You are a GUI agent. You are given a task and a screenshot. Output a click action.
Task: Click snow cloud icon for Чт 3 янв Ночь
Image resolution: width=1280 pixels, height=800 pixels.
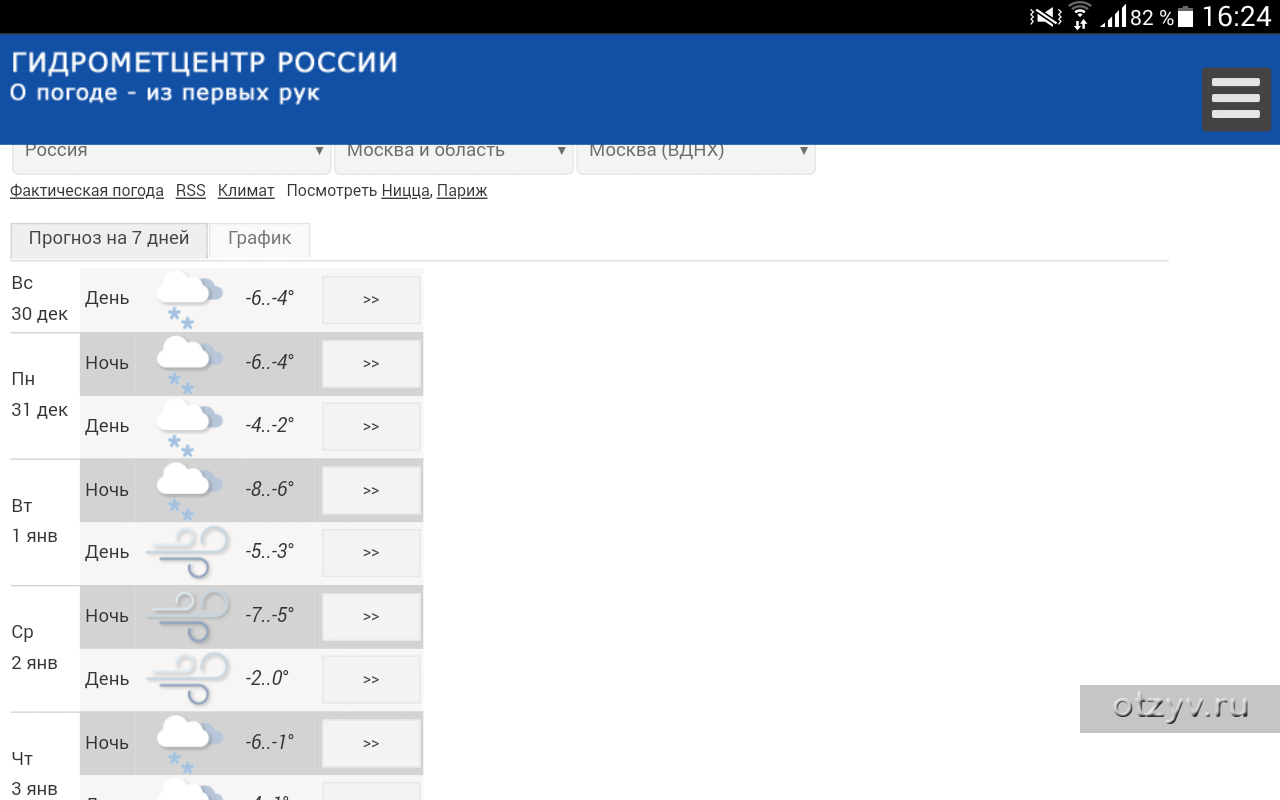[x=188, y=743]
